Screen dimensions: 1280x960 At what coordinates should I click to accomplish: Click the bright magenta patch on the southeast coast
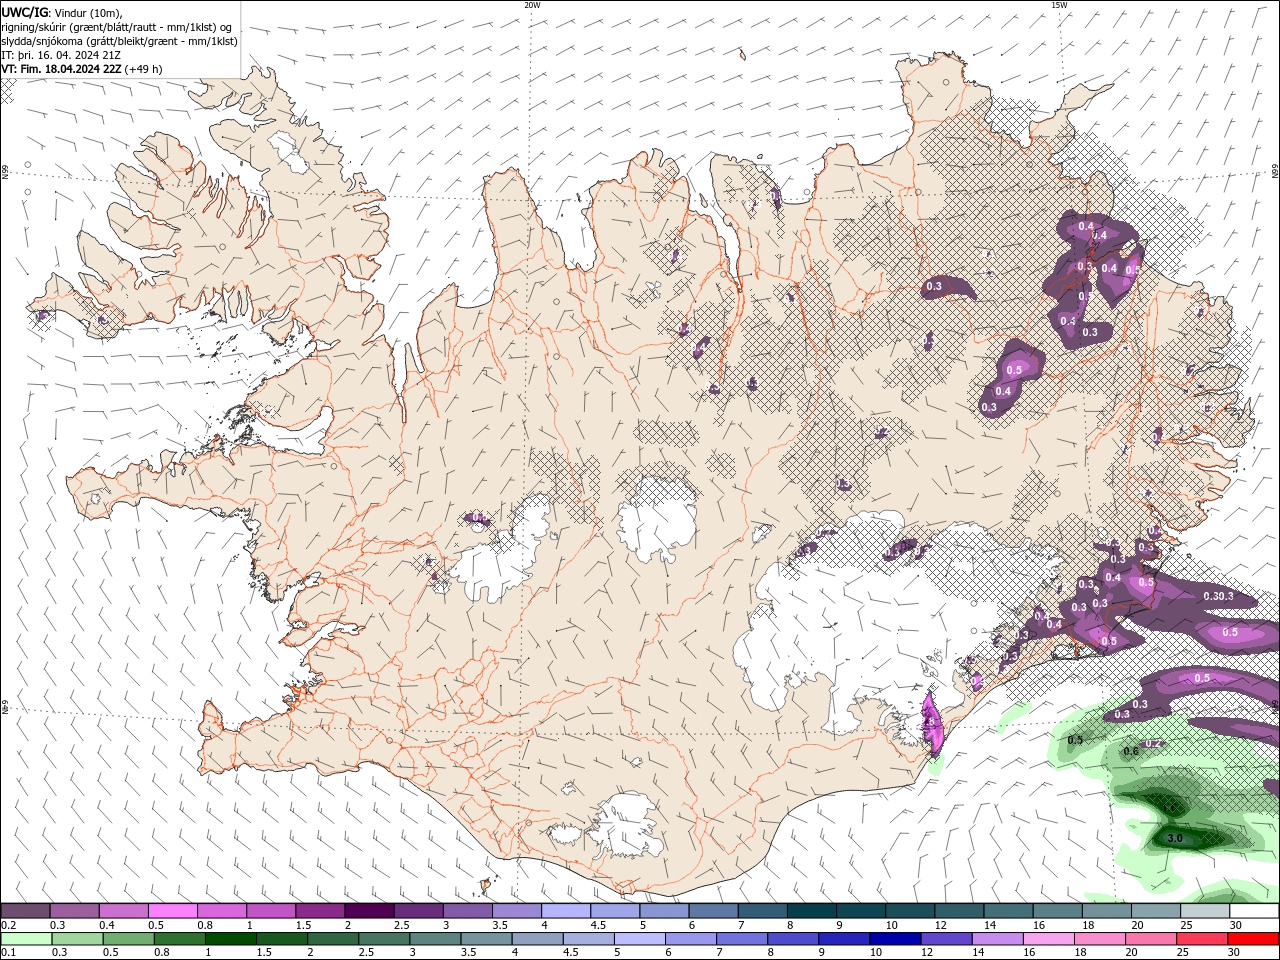[x=931, y=724]
